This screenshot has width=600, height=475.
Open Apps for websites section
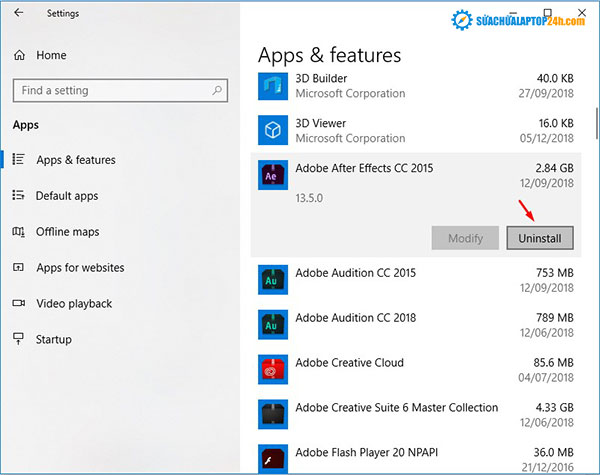[80, 268]
